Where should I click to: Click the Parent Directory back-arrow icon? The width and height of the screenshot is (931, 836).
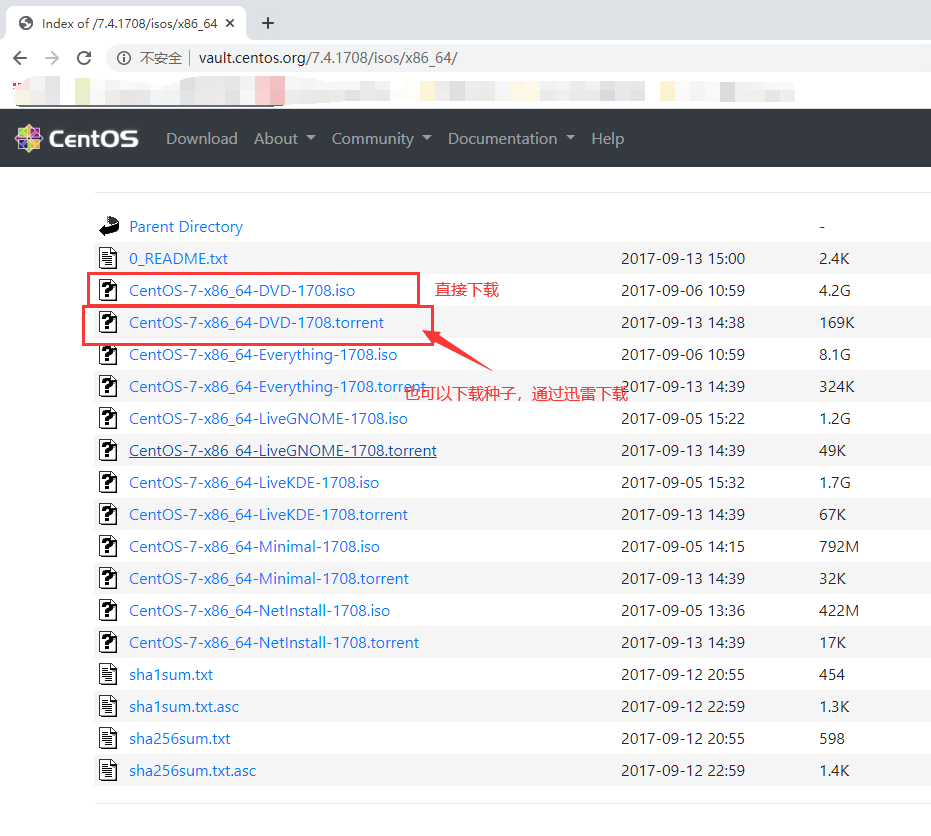[109, 226]
